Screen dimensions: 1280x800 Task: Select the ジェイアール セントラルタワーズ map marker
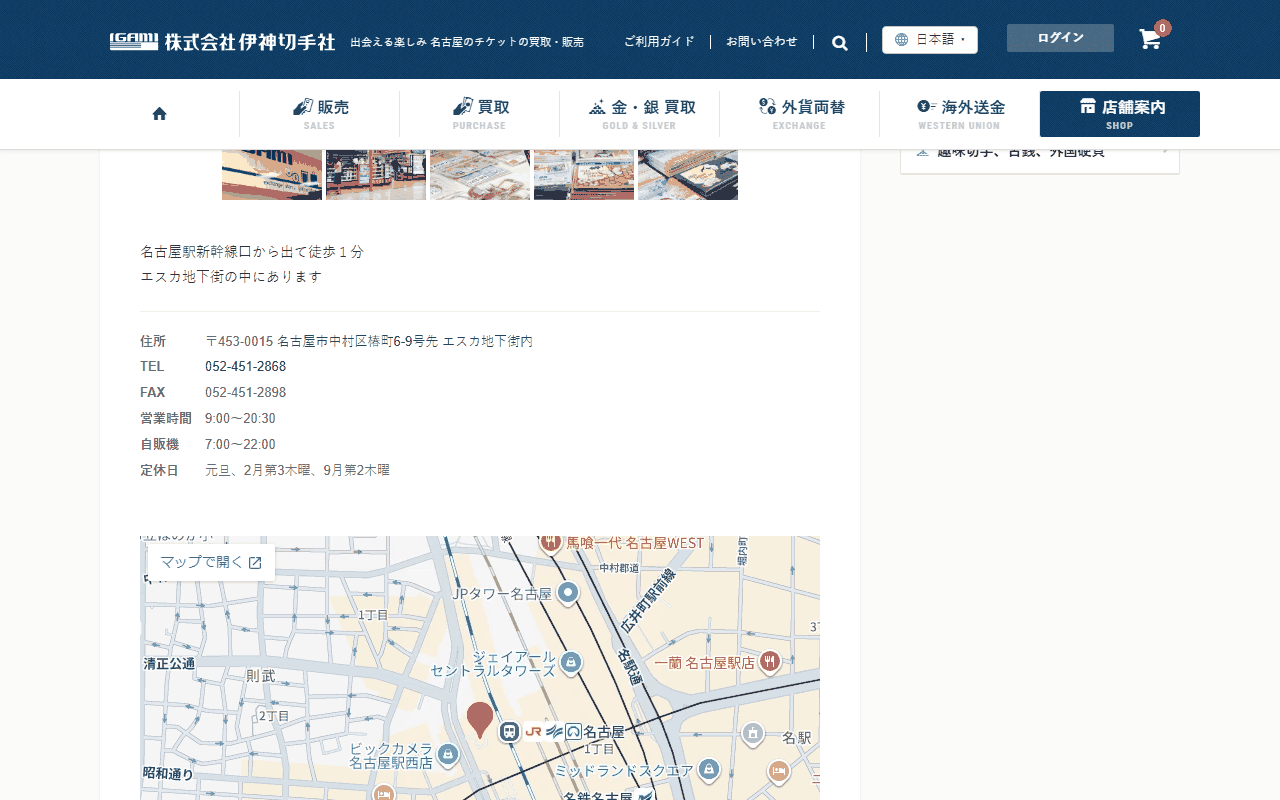tap(571, 662)
